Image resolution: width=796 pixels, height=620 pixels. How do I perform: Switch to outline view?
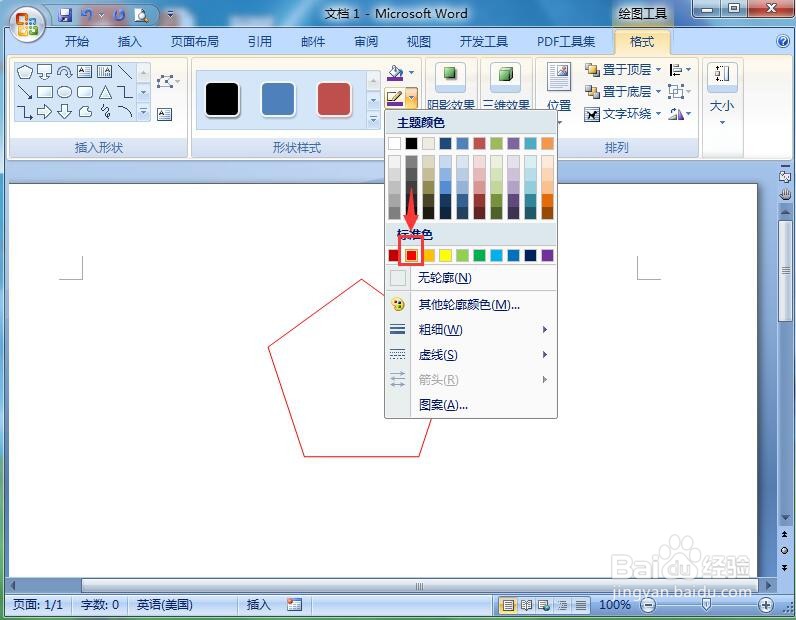[x=562, y=605]
